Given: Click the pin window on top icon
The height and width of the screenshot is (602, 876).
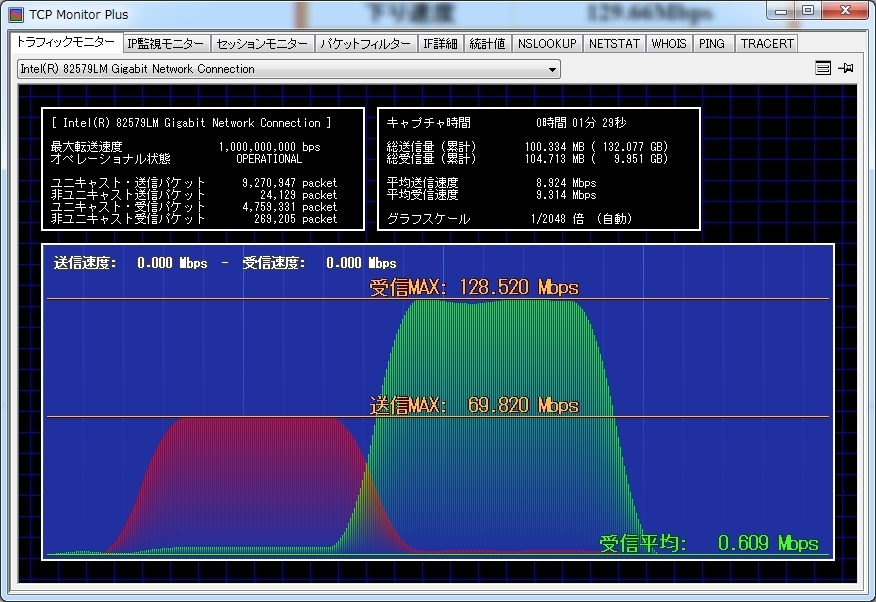Looking at the screenshot, I should coord(846,68).
